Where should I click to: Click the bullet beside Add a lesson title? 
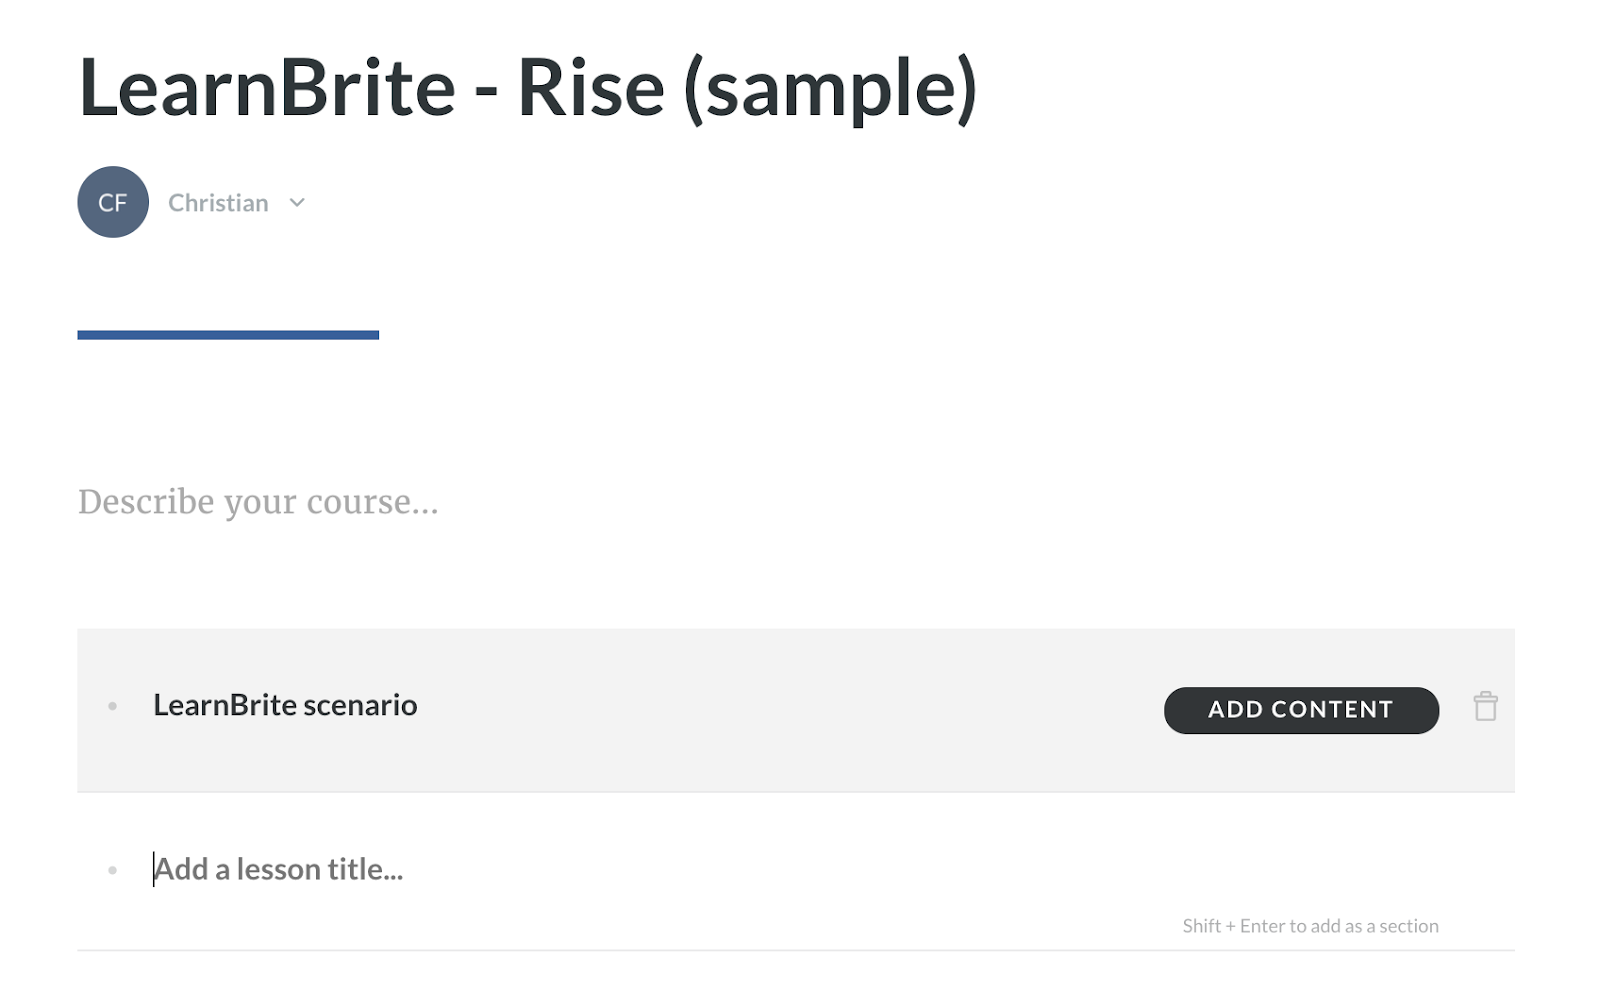tap(113, 871)
